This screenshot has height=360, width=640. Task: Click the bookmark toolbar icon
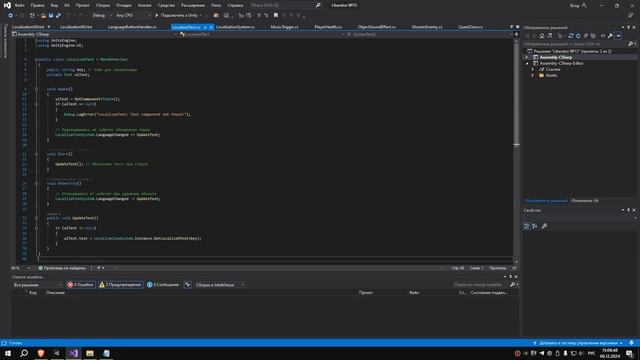tap(276, 15)
